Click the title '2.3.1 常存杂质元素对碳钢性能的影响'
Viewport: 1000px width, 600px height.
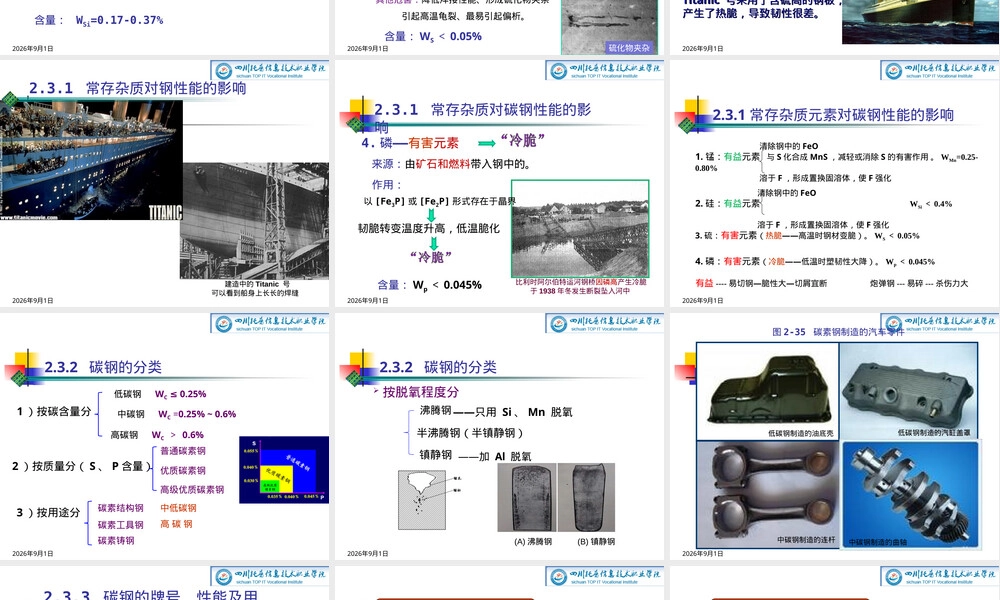pos(833,115)
